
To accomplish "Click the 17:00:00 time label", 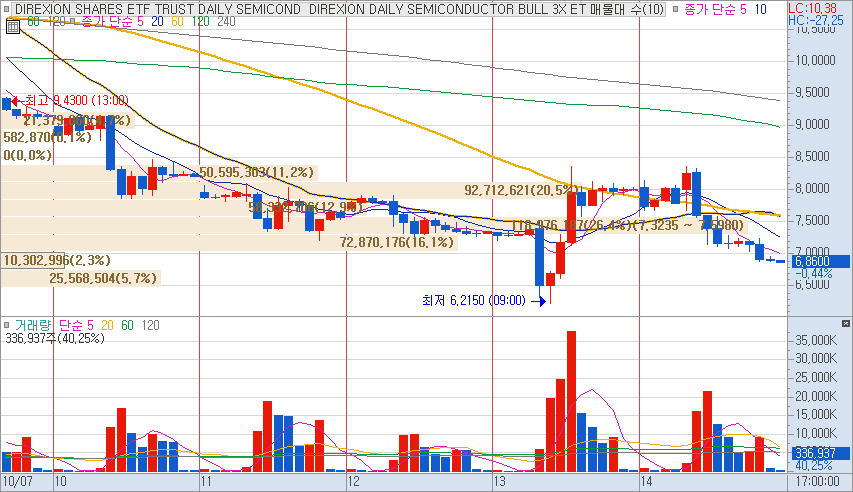I will (817, 482).
